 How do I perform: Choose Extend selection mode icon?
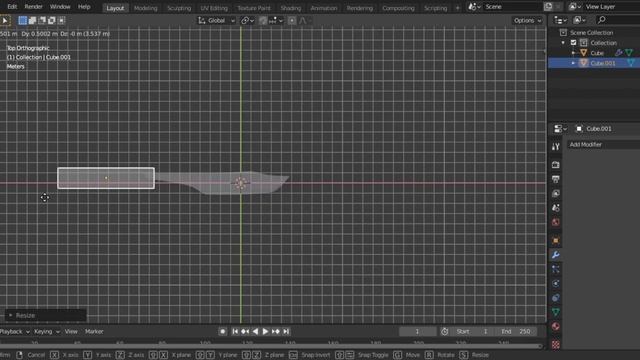tap(32, 20)
